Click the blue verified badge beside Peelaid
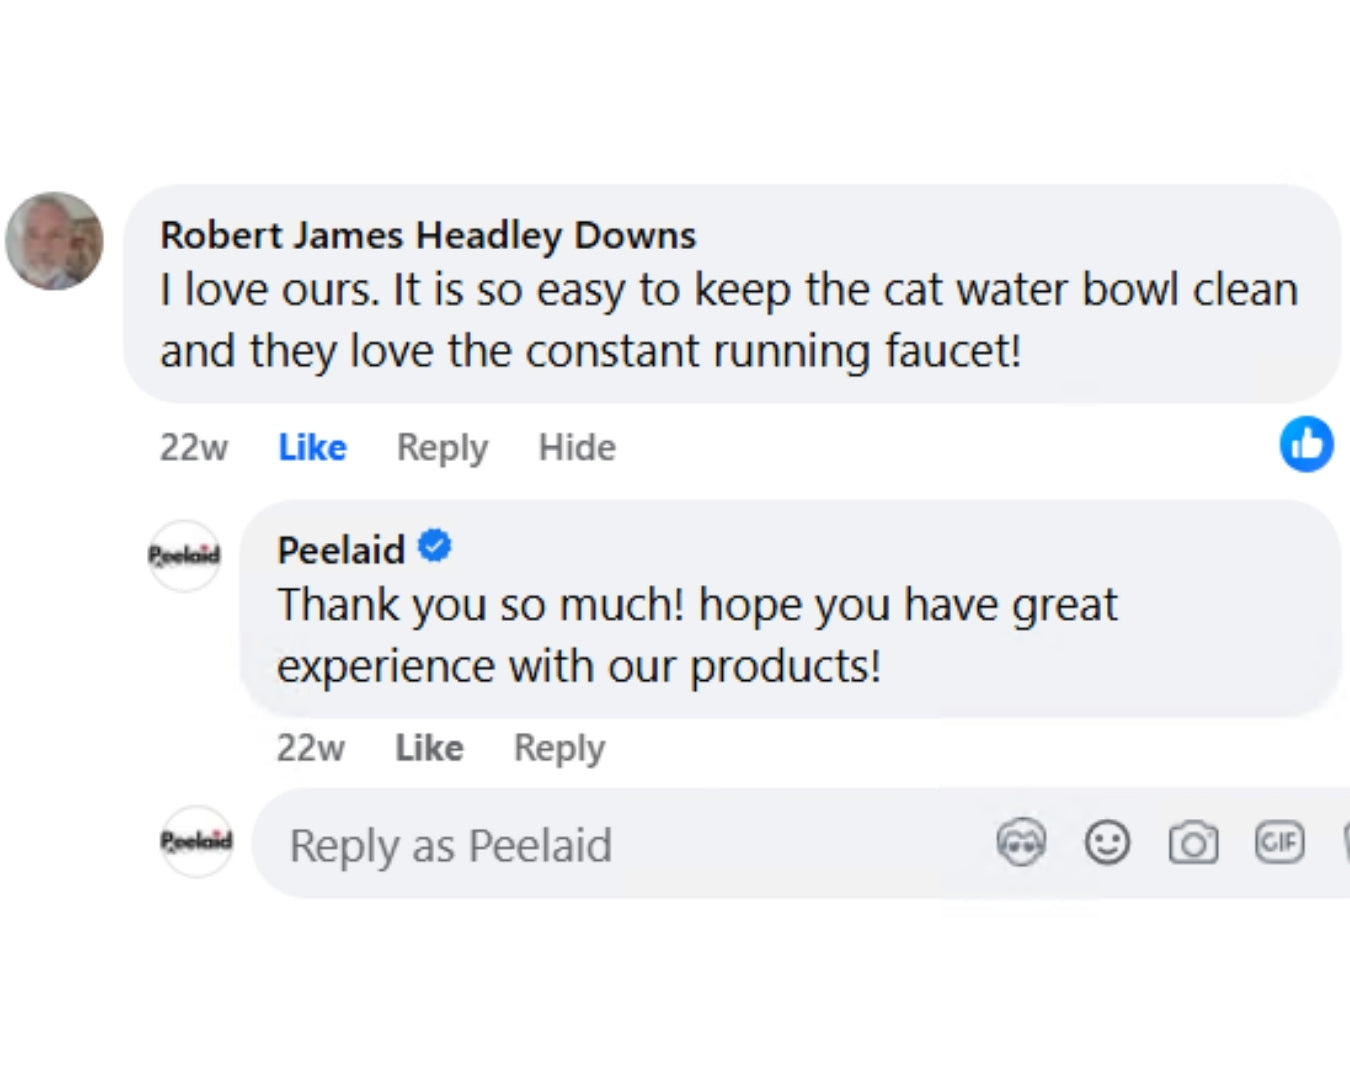Viewport: 1350px width, 1080px height. point(434,547)
